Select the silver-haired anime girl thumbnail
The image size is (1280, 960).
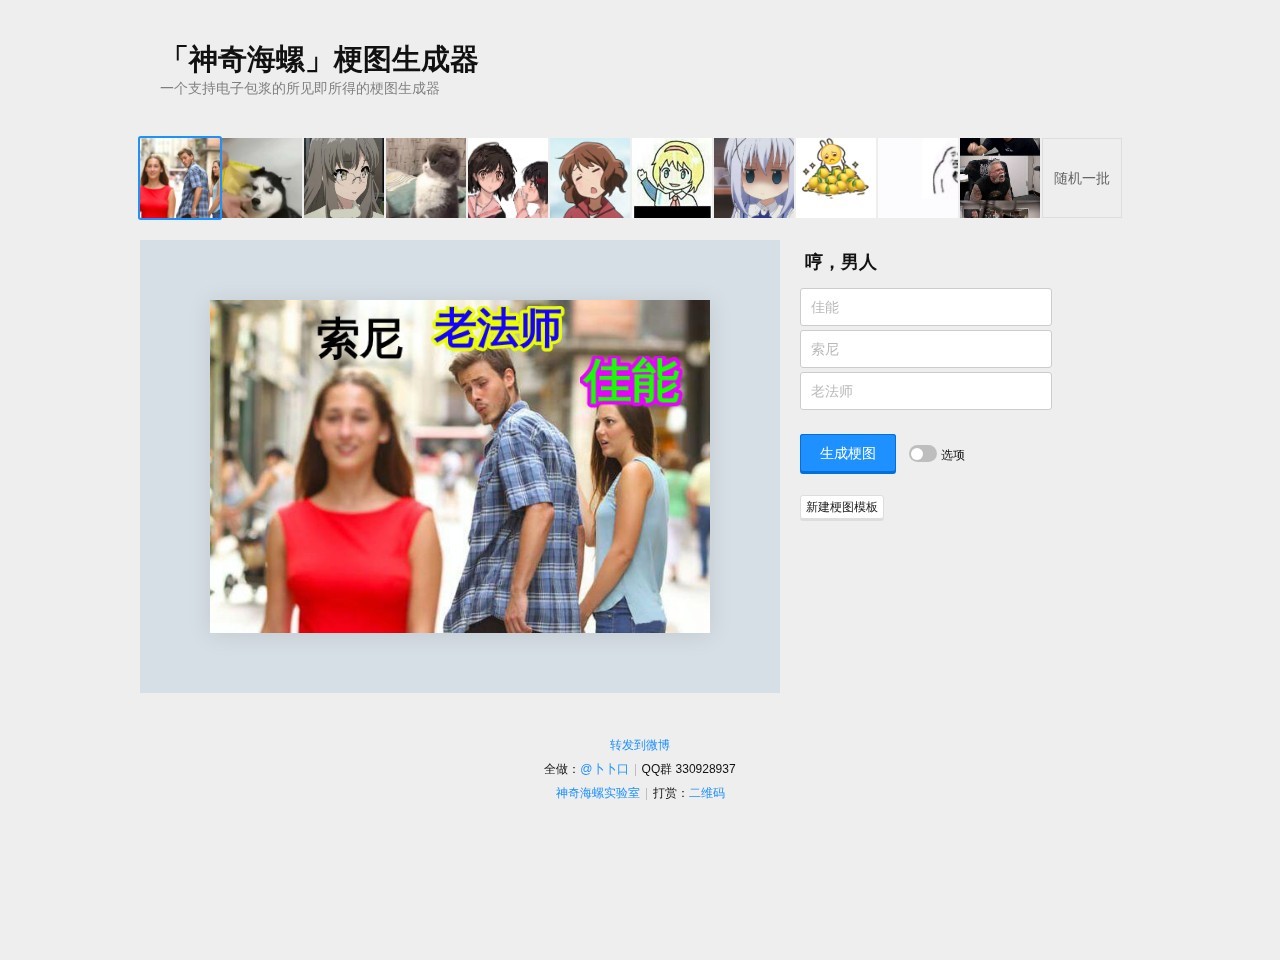[754, 178]
